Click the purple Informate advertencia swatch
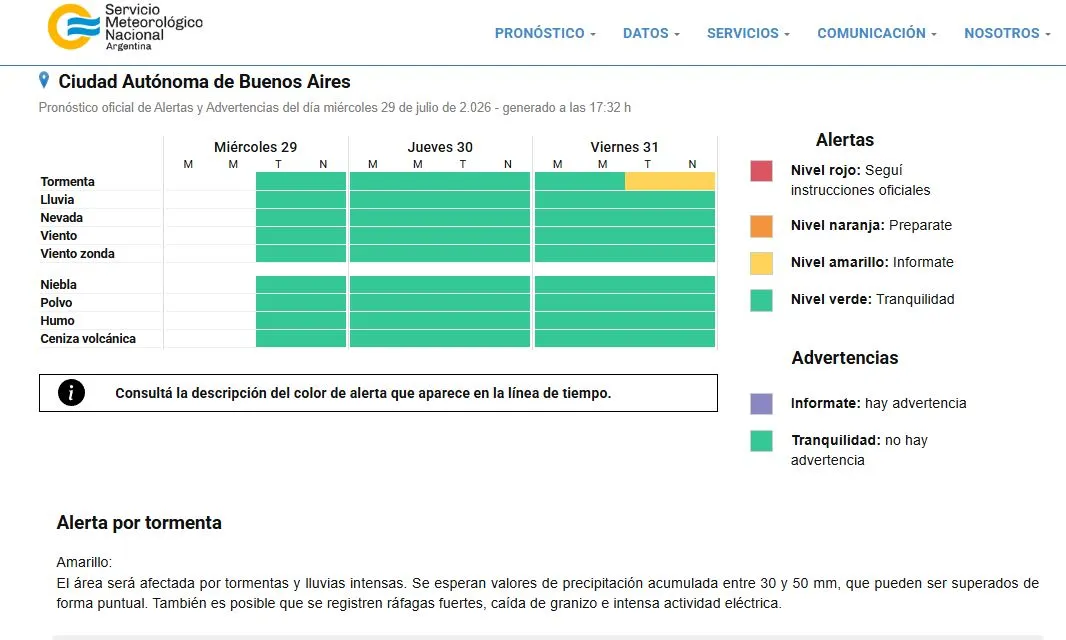The height and width of the screenshot is (640, 1066). 761,403
